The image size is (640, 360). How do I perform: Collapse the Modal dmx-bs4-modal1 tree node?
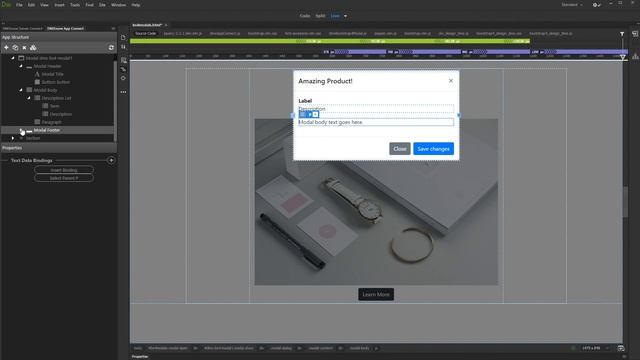pos(13,58)
